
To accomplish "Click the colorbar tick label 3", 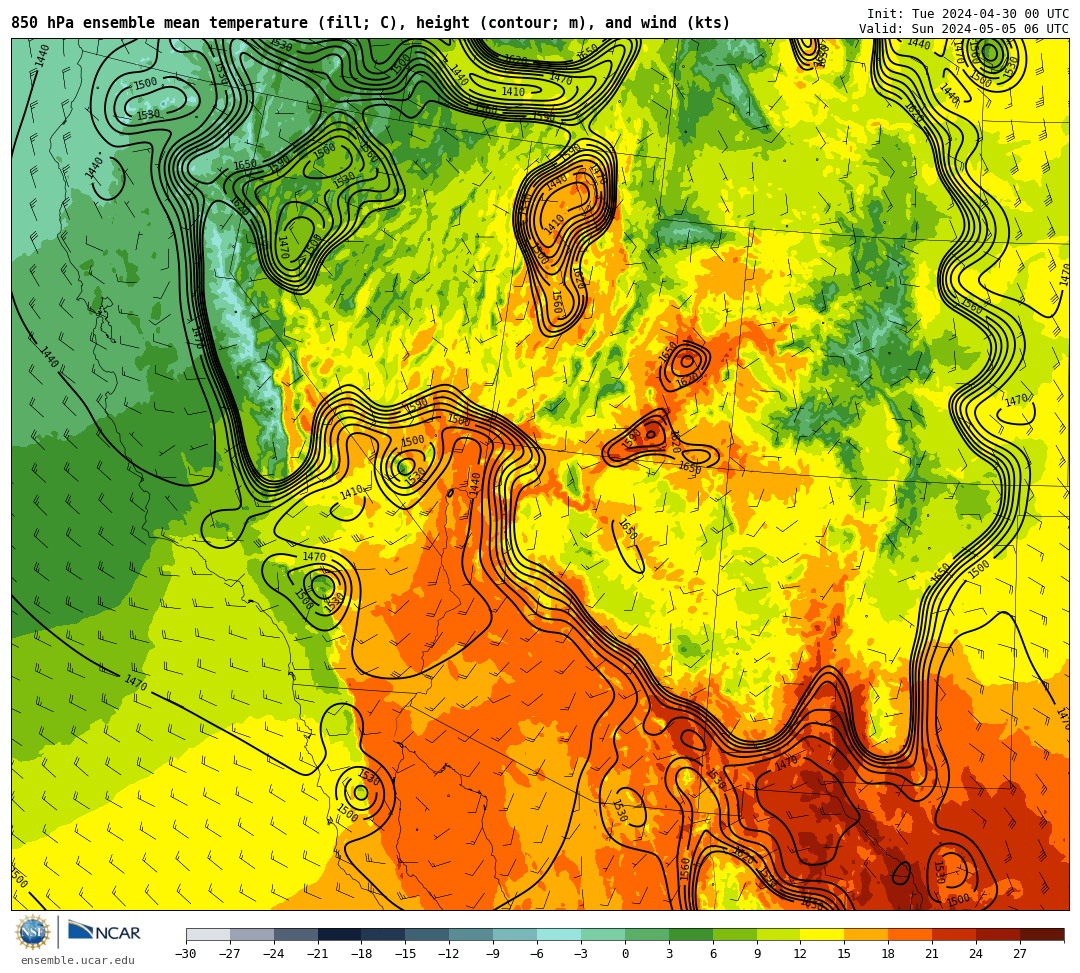I will click(669, 954).
